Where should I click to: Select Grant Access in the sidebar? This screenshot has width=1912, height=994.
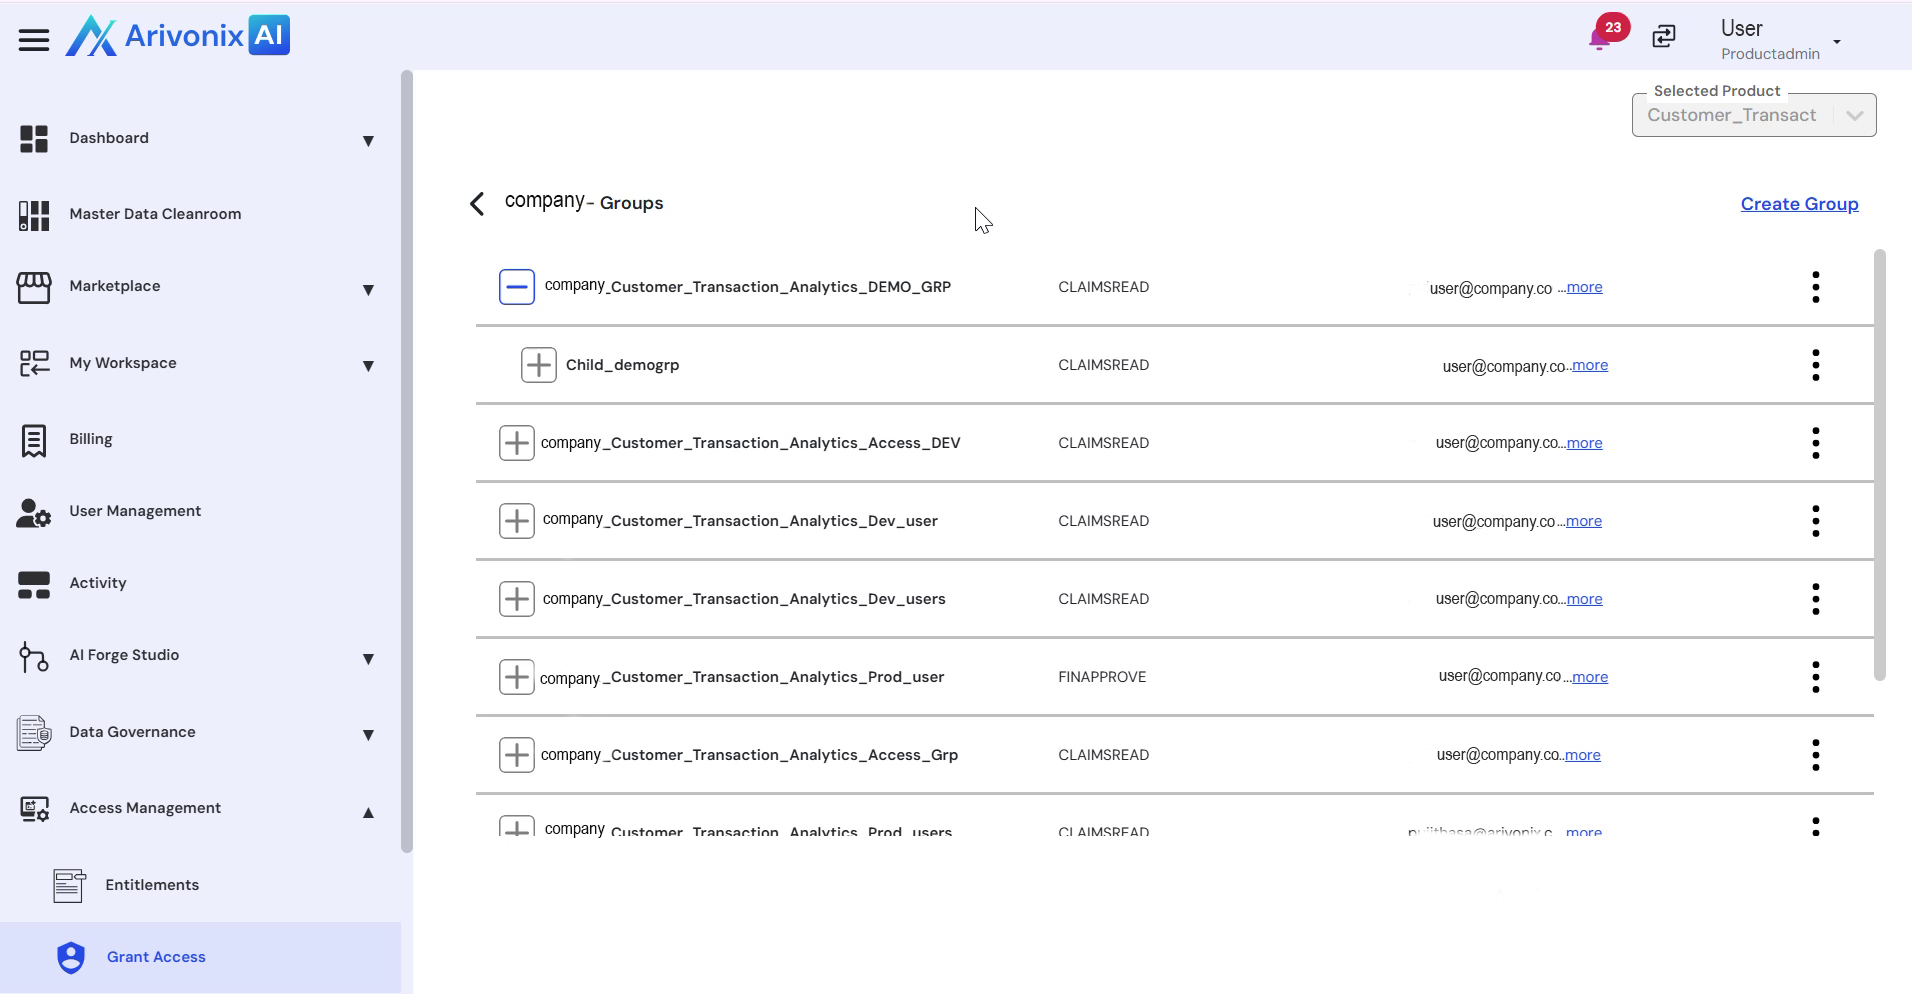coord(156,957)
